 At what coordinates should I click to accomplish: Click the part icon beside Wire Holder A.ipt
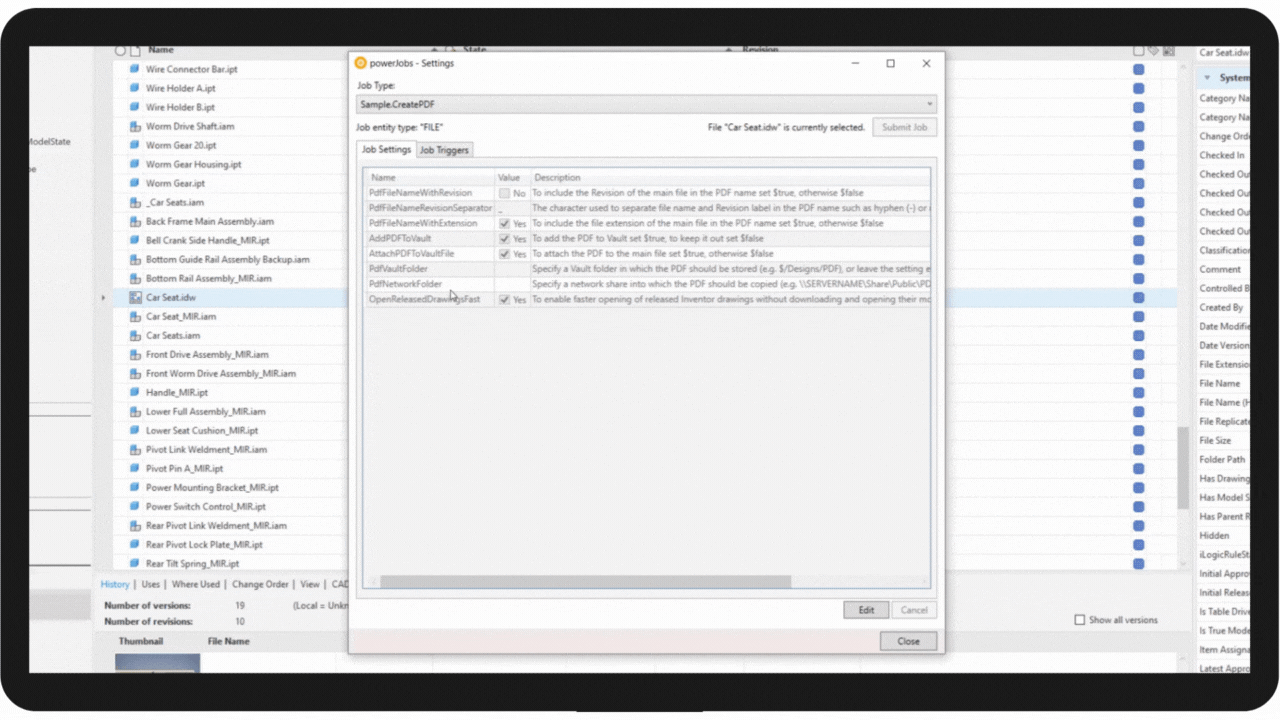[135, 89]
